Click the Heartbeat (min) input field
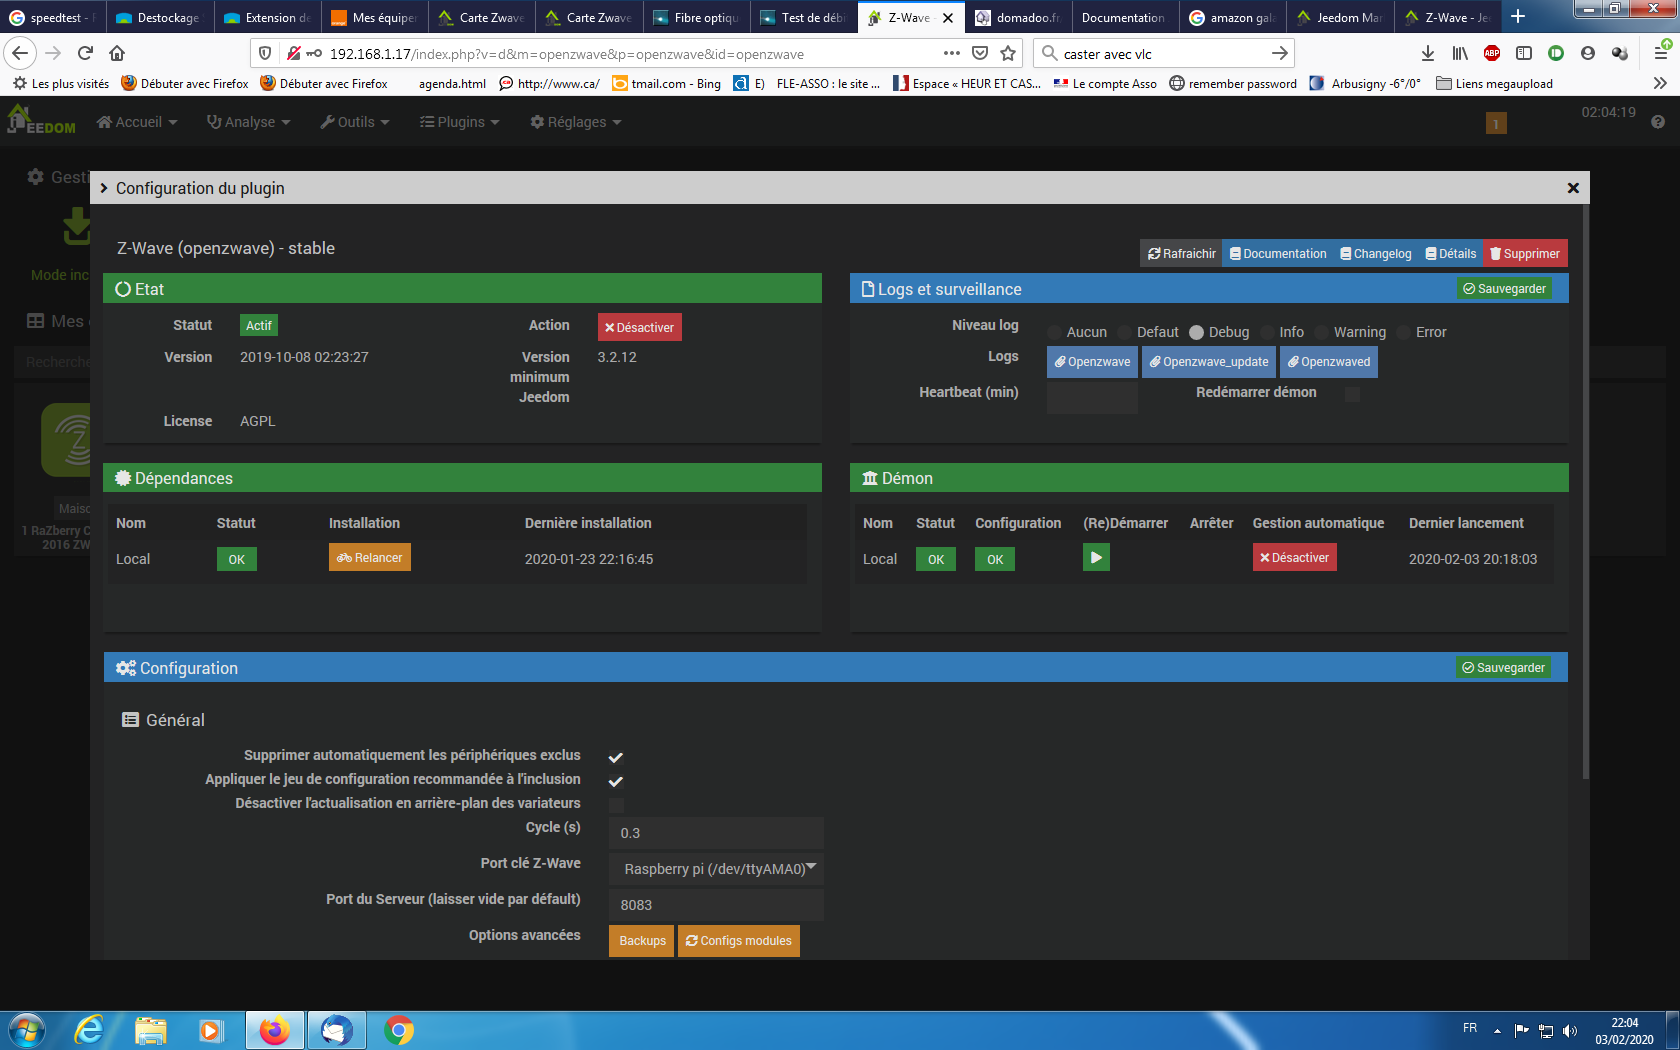Image resolution: width=1680 pixels, height=1050 pixels. (1092, 397)
